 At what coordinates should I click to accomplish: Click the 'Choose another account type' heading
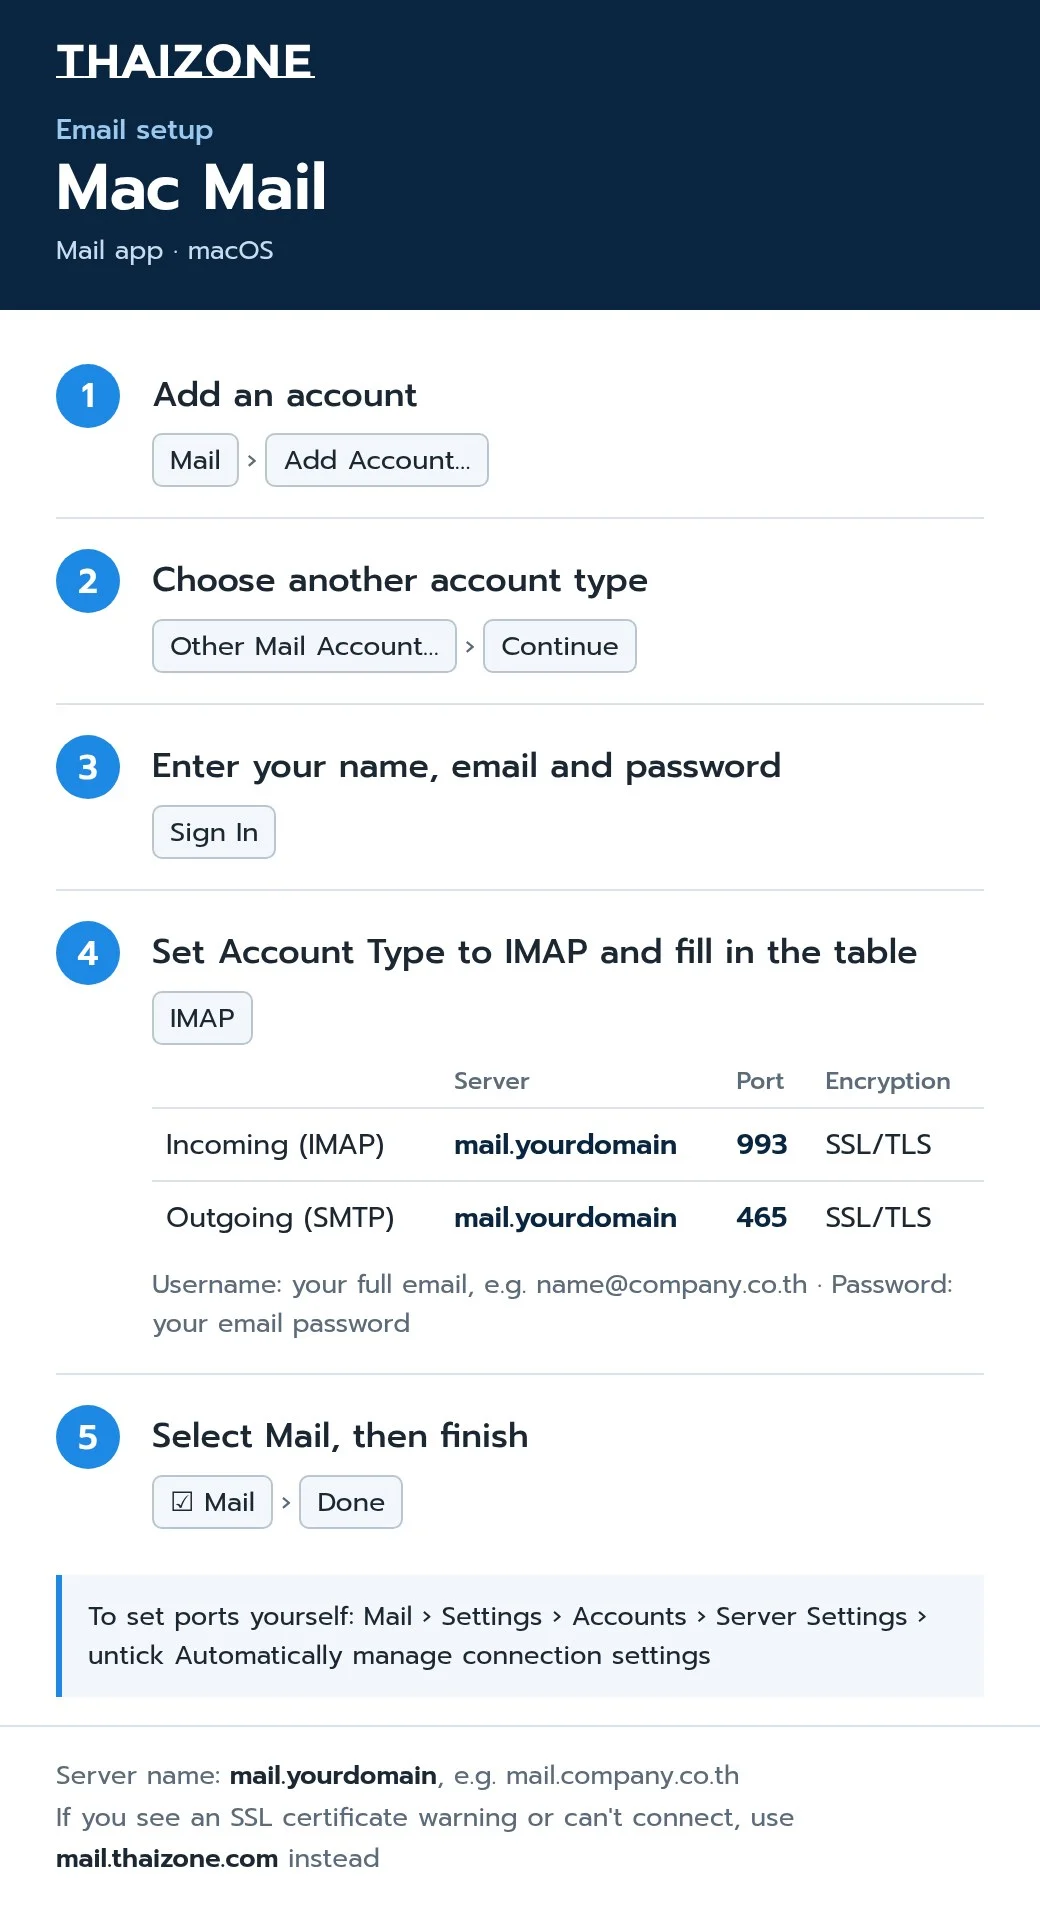tap(400, 581)
